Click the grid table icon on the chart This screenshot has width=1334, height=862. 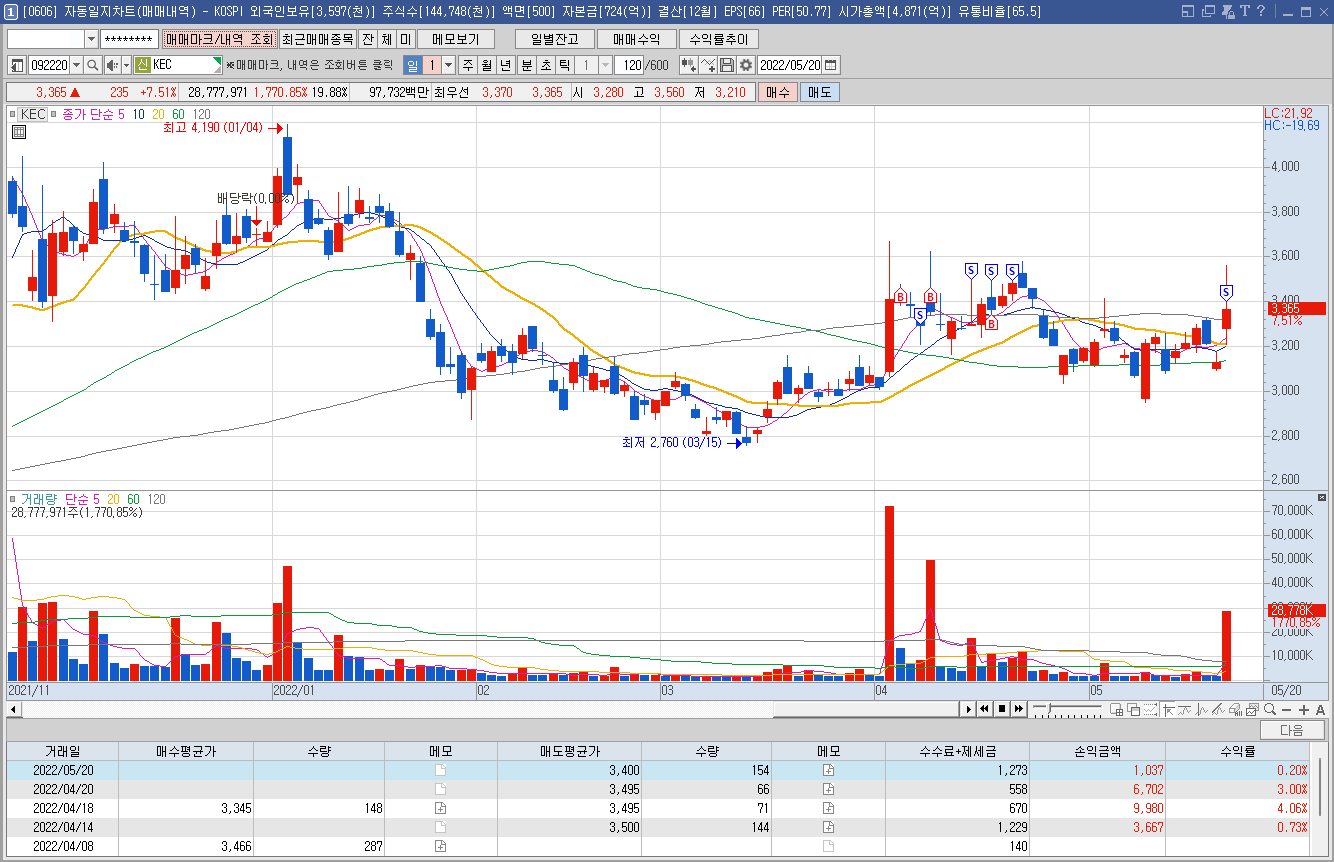tap(19, 132)
